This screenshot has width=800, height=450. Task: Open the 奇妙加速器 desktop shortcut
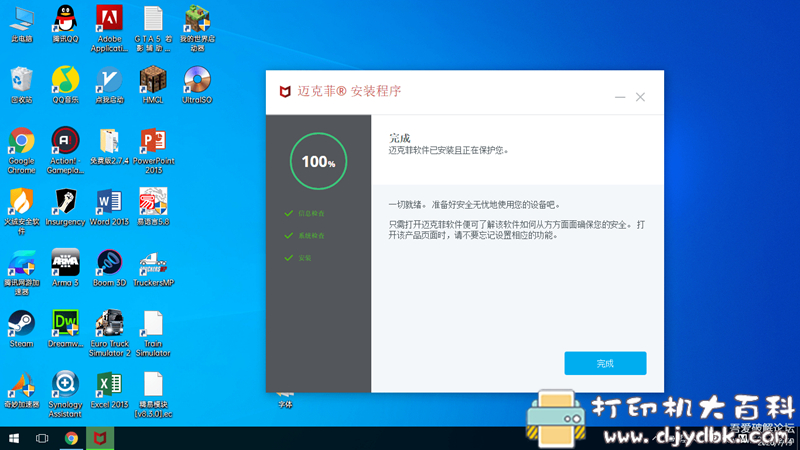[21, 389]
